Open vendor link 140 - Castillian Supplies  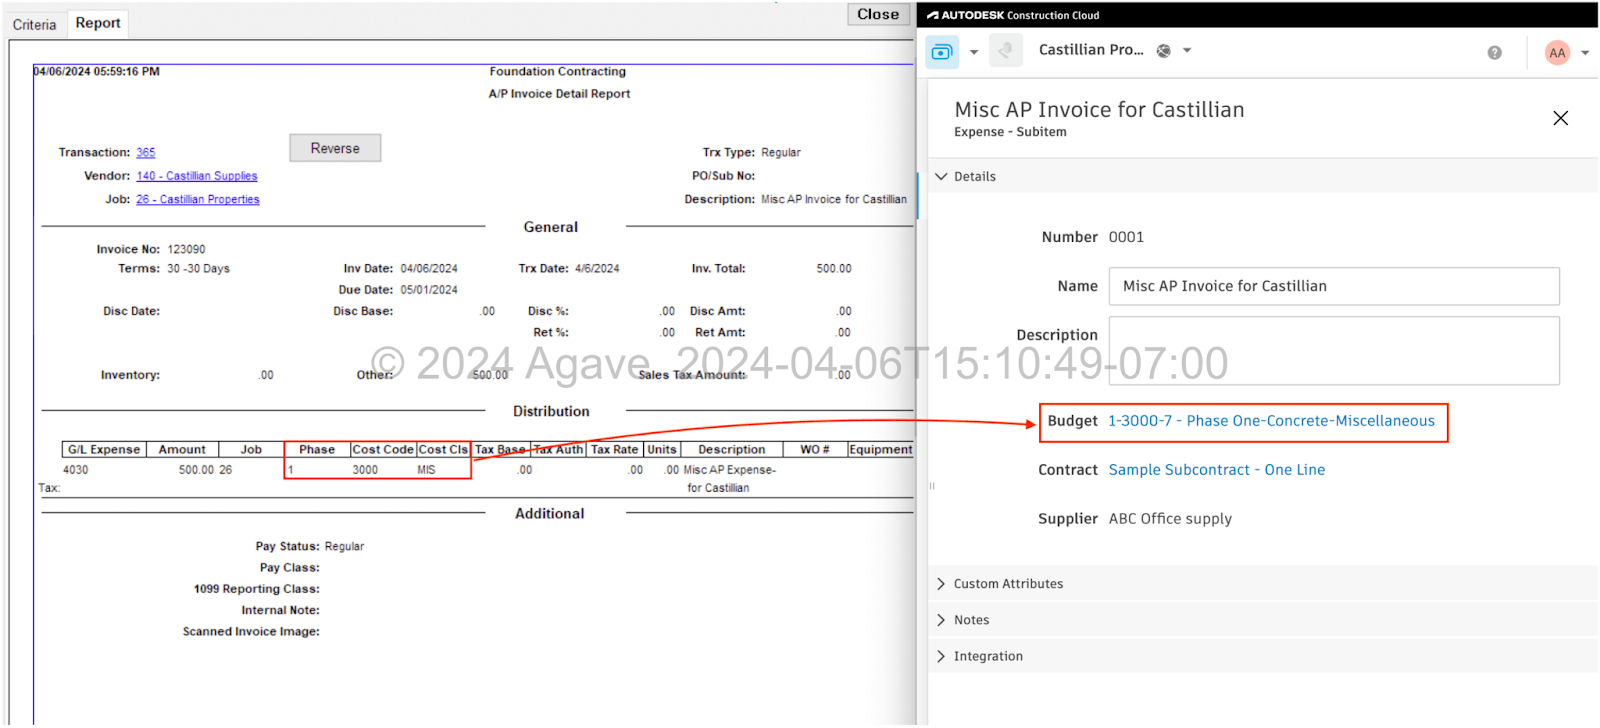pyautogui.click(x=197, y=176)
